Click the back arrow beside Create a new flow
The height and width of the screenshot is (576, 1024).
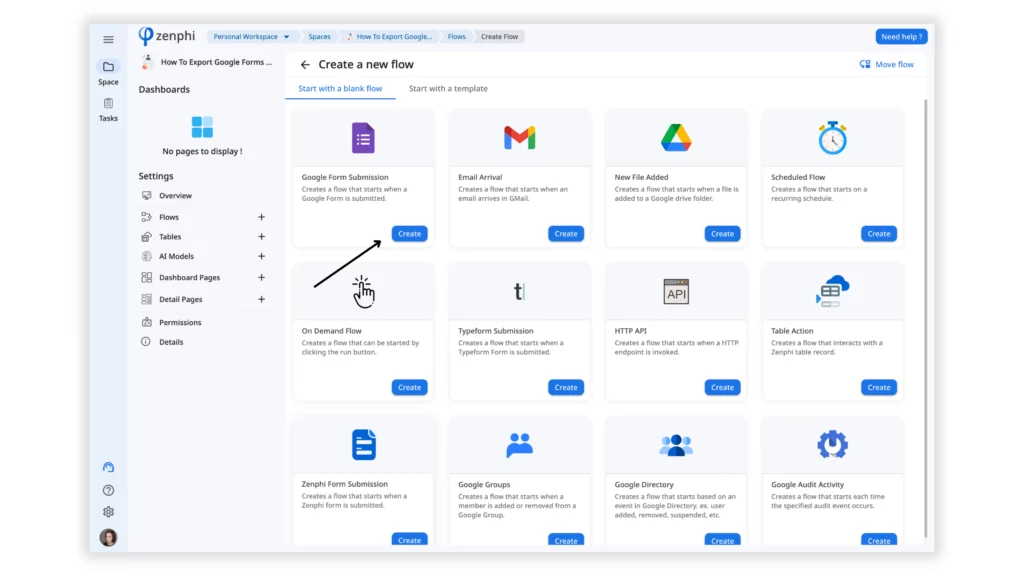click(x=305, y=65)
